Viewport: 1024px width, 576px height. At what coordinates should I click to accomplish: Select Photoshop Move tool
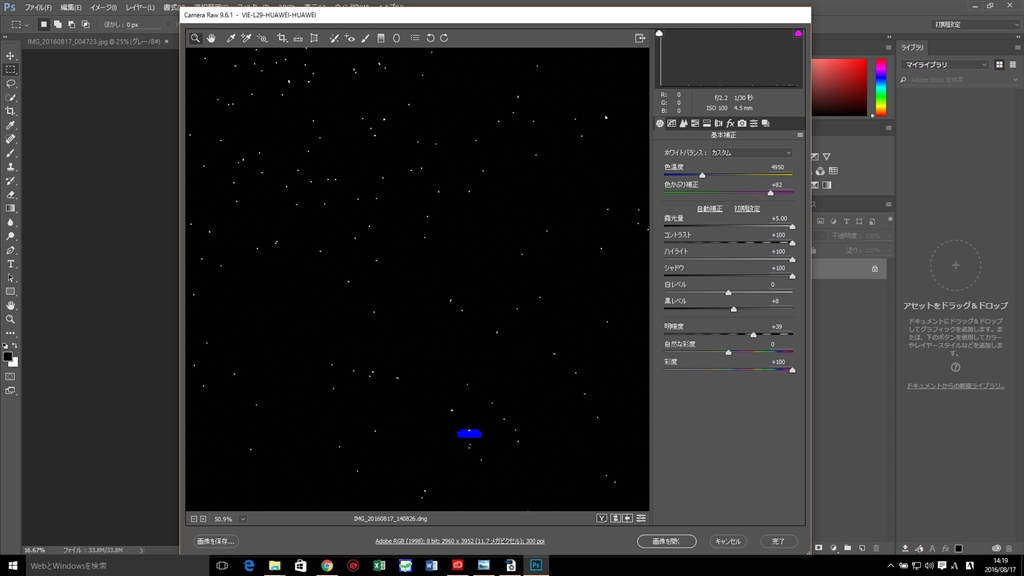click(x=10, y=56)
